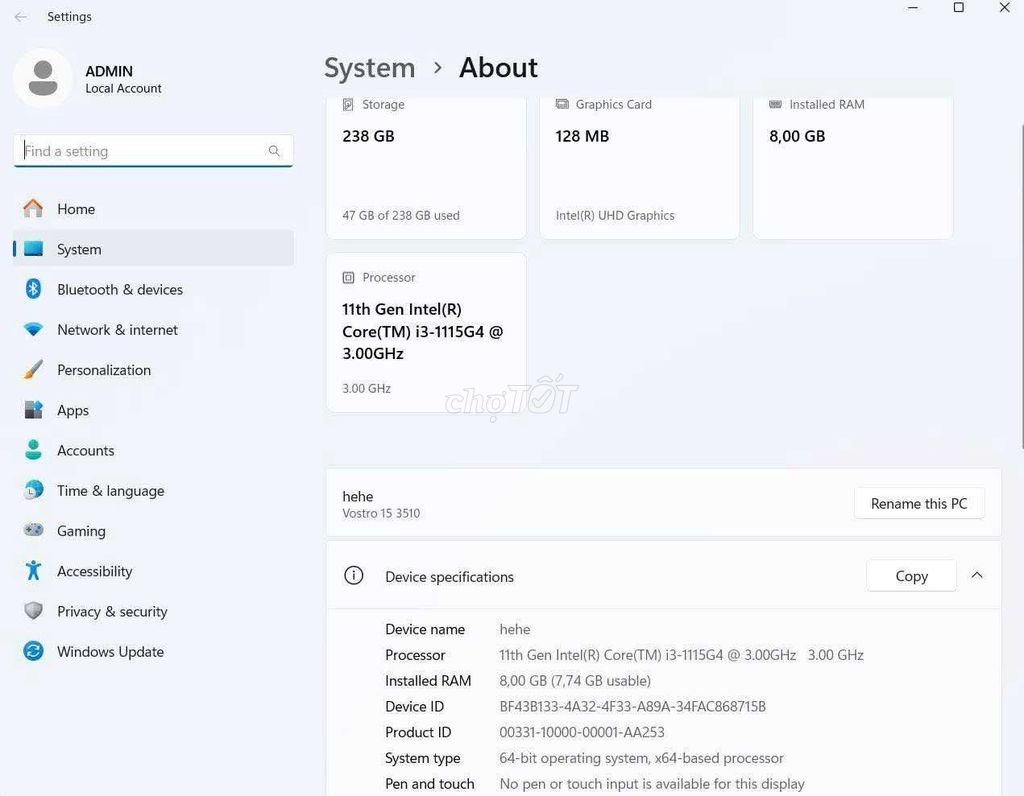Go to Gaming settings
The height and width of the screenshot is (796, 1024).
[153, 531]
